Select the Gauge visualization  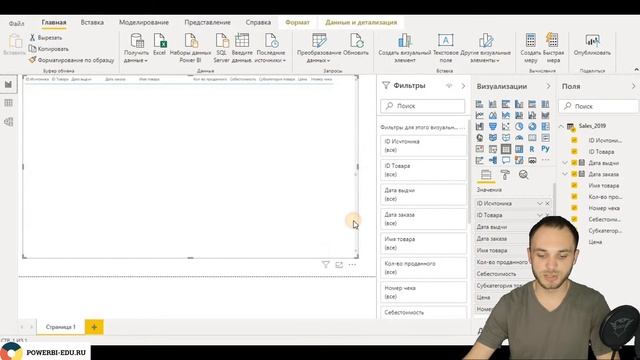coord(519,138)
